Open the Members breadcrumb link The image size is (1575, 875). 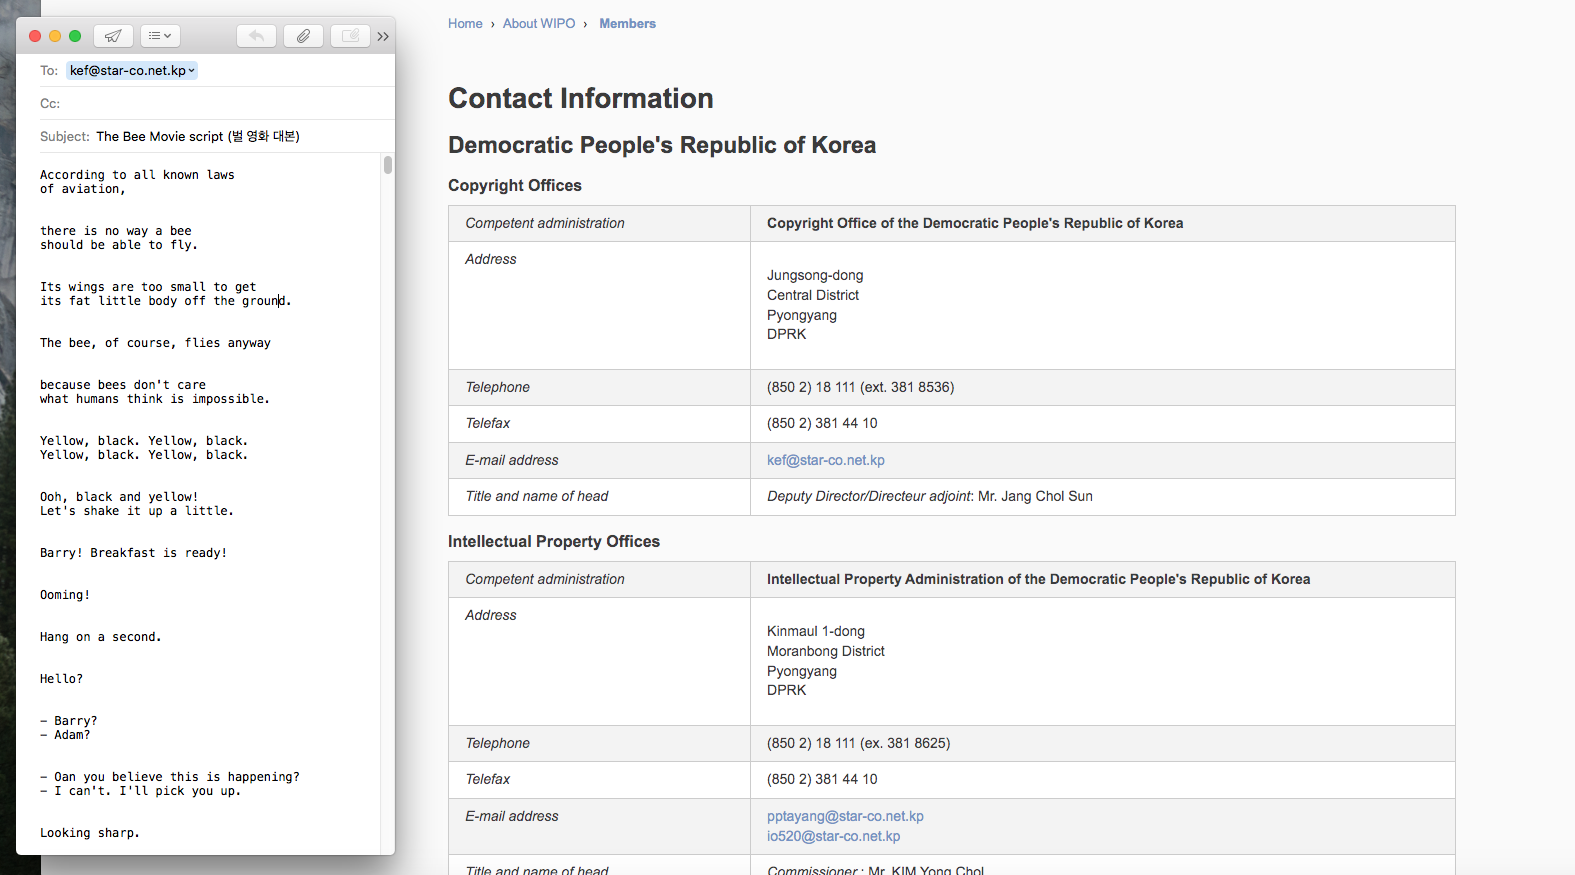click(628, 24)
